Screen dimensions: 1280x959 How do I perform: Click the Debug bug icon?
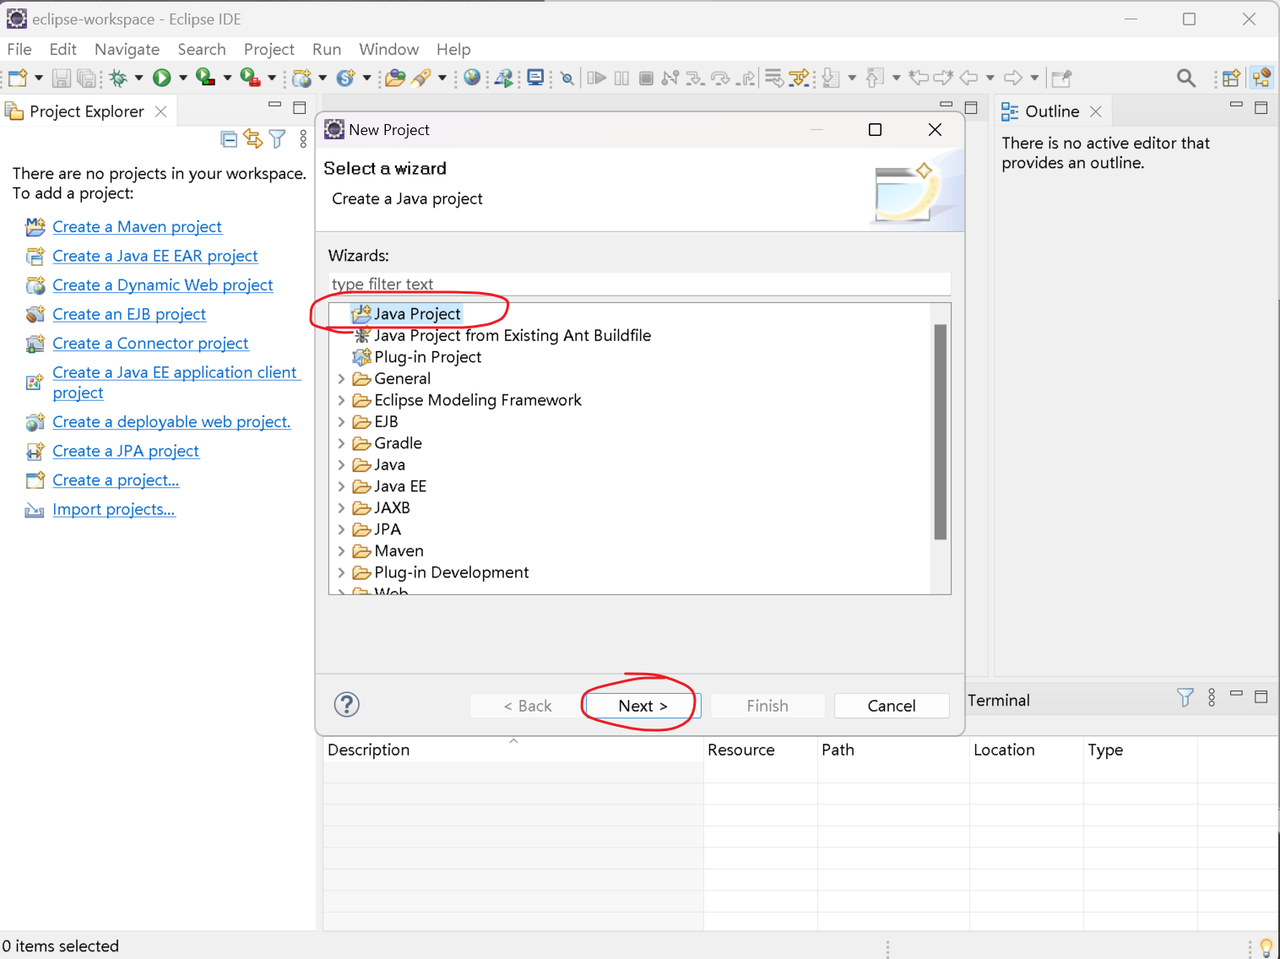click(118, 78)
